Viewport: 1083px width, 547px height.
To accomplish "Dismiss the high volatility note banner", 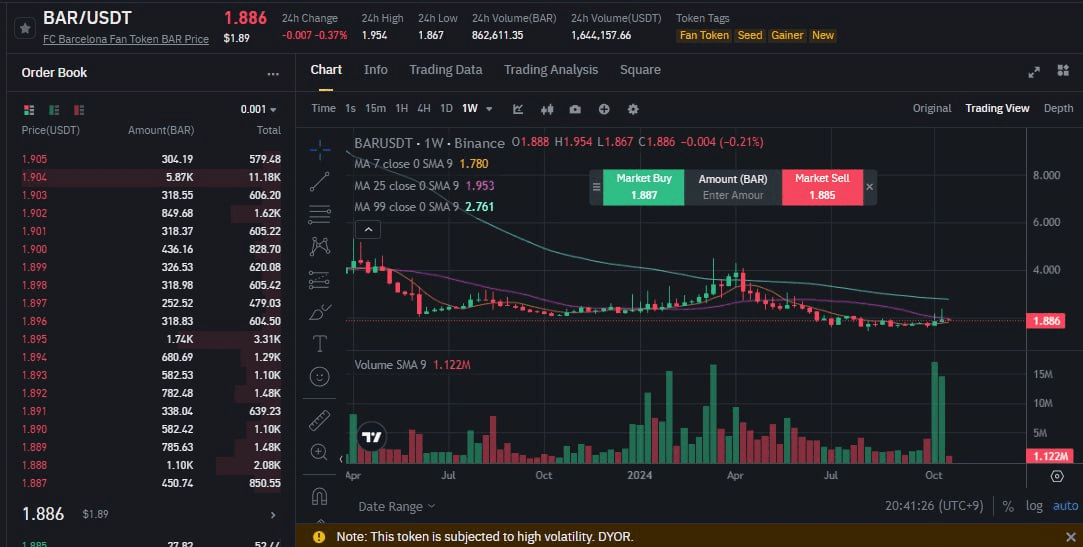I will point(1071,537).
